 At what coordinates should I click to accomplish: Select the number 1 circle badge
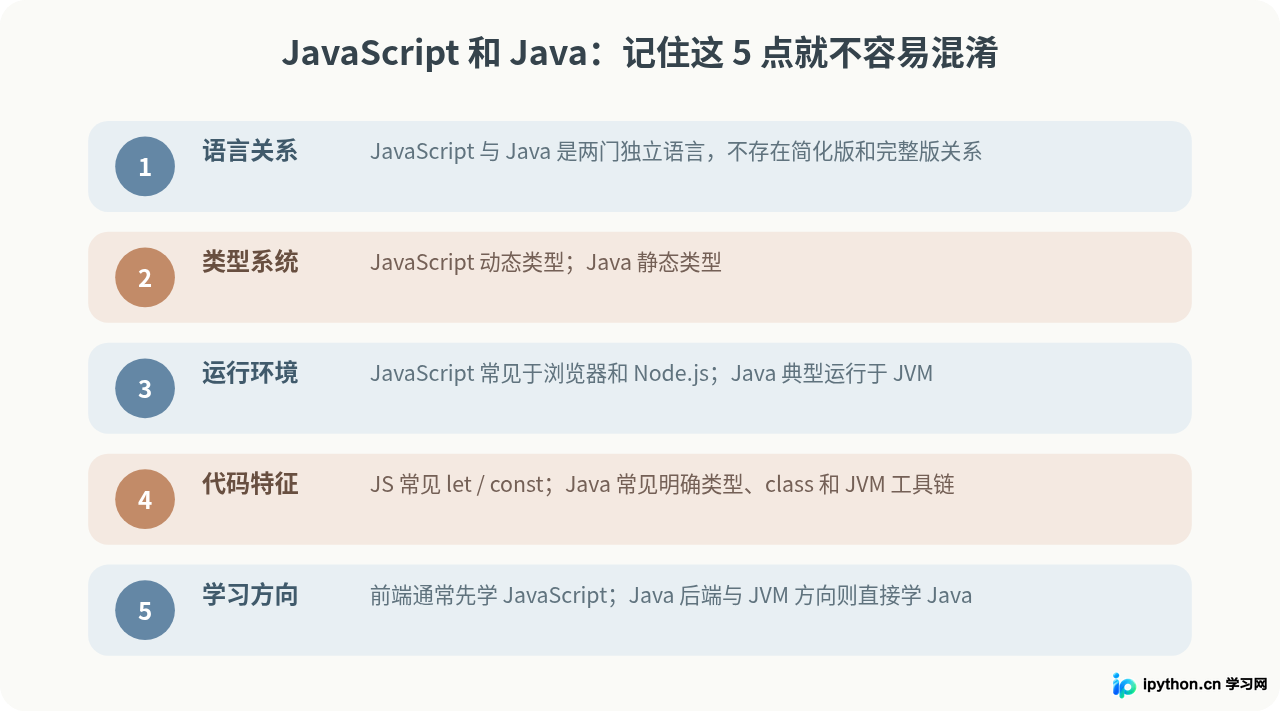pos(145,166)
